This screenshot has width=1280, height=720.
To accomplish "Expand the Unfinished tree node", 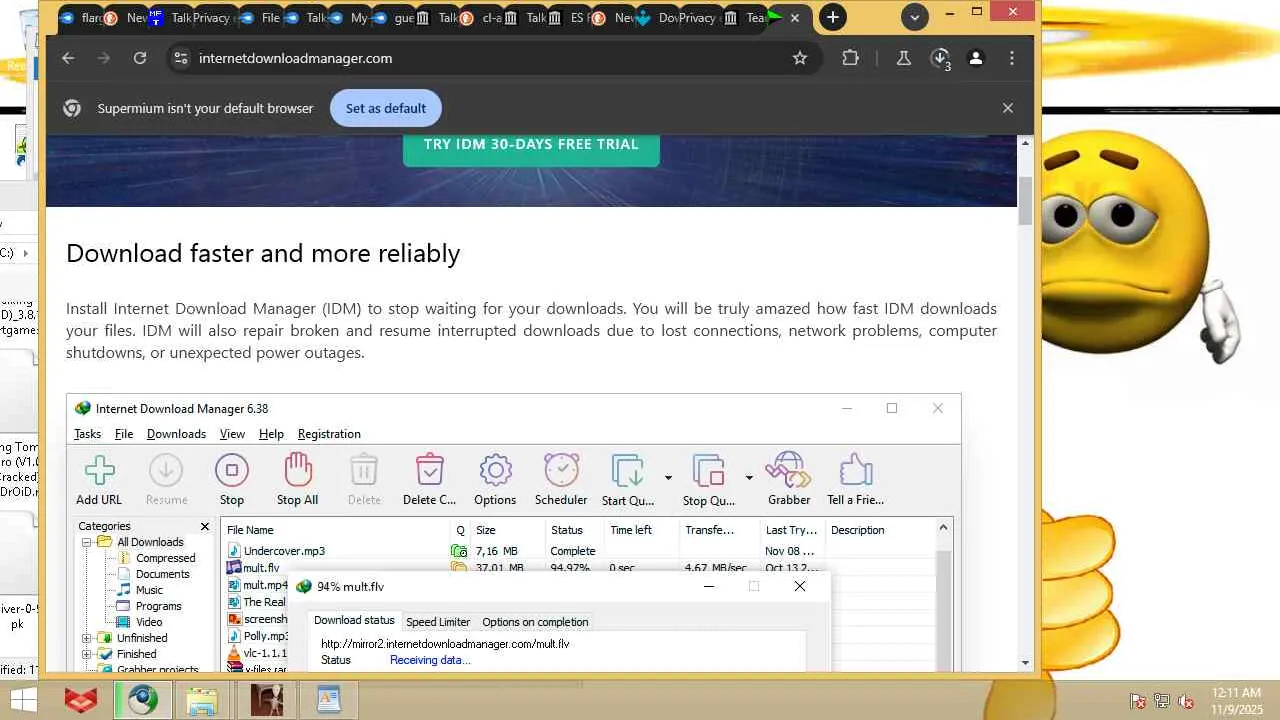I will 86,638.
